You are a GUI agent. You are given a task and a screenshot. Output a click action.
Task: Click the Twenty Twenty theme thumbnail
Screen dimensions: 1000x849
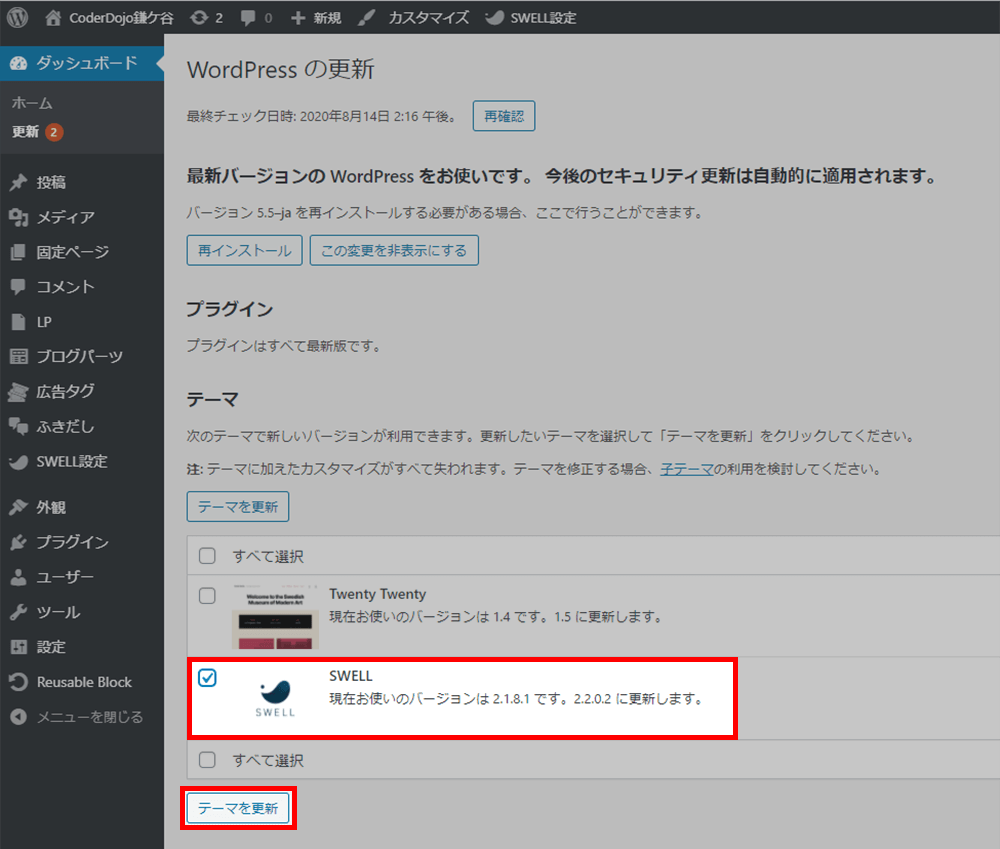point(276,616)
